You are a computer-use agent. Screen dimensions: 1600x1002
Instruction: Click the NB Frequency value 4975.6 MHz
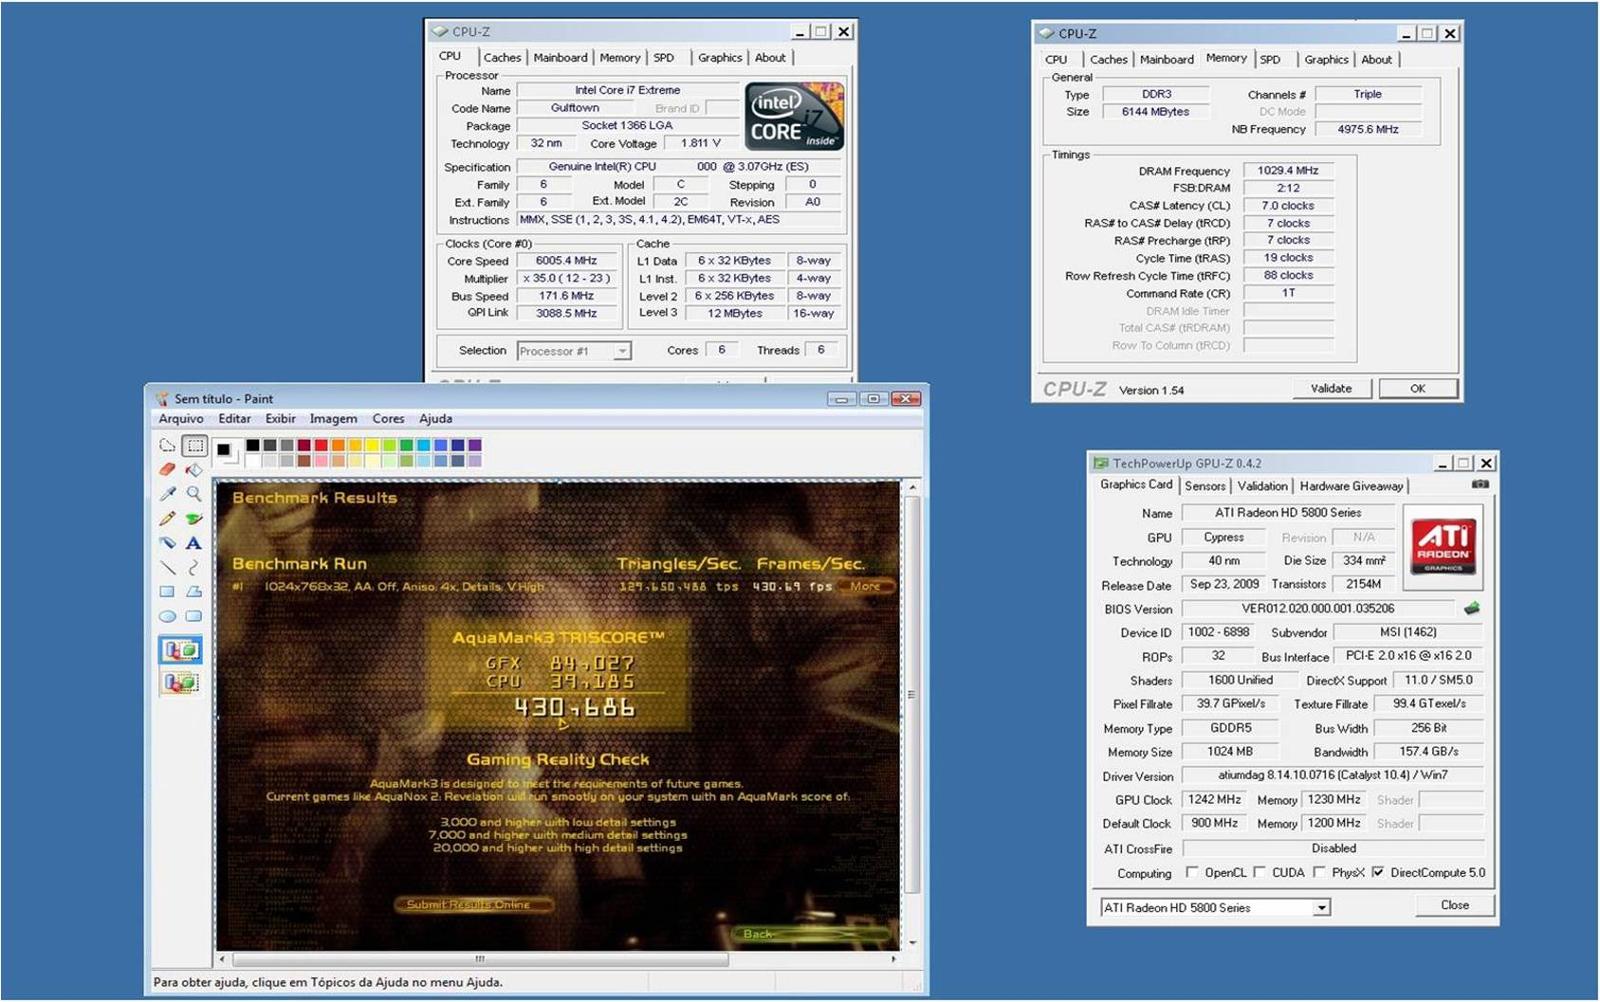pyautogui.click(x=1368, y=129)
